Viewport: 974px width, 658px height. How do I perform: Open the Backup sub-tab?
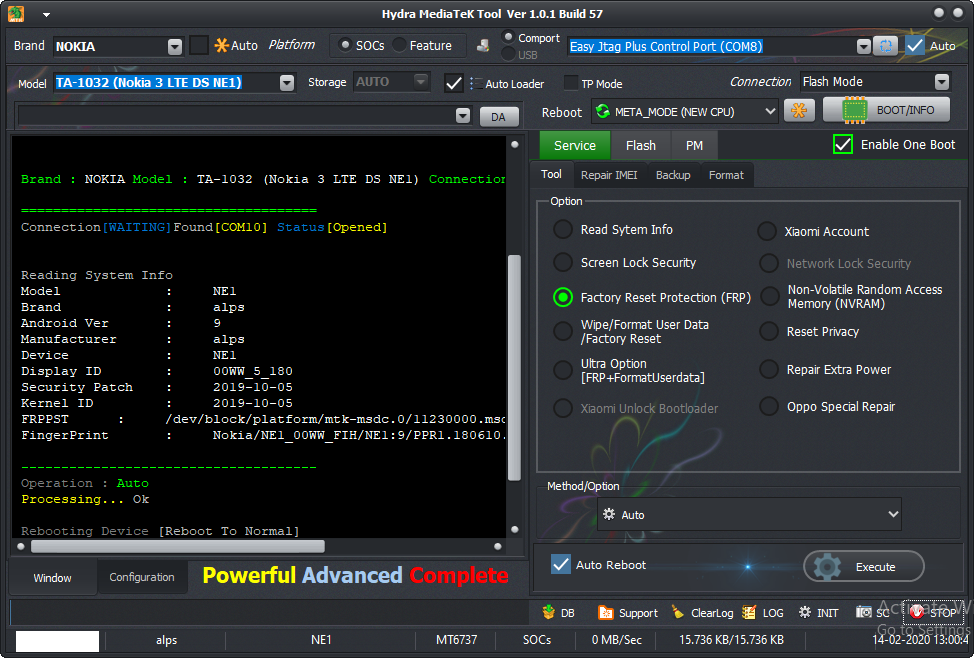coord(673,175)
